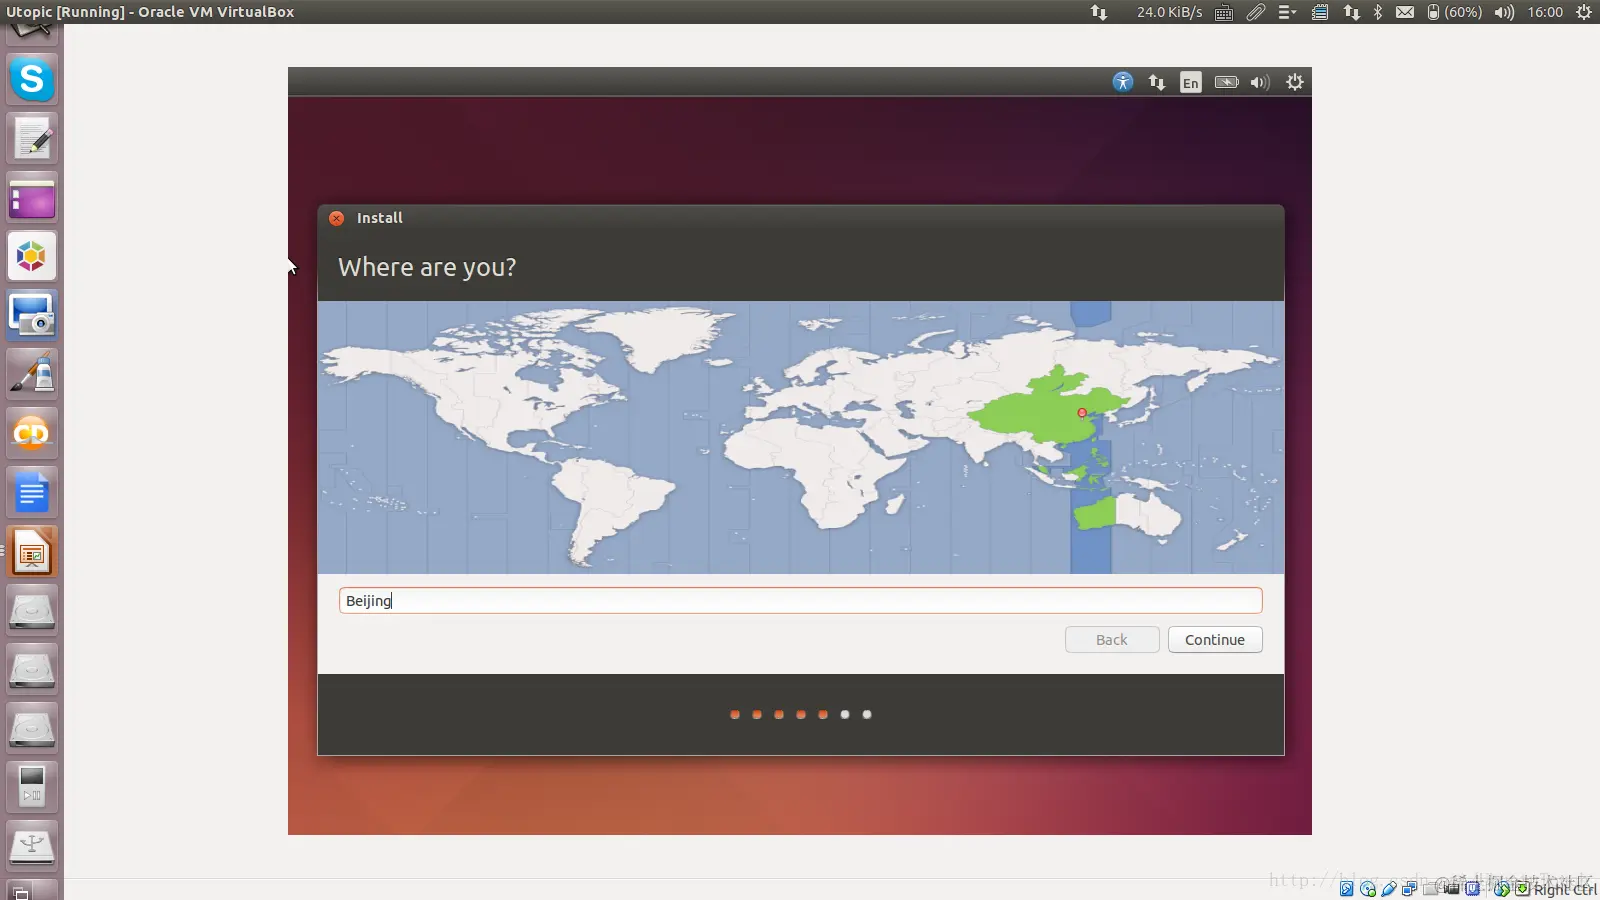The width and height of the screenshot is (1600, 900).
Task: Open the guest sound volume indicator
Action: pos(1260,82)
